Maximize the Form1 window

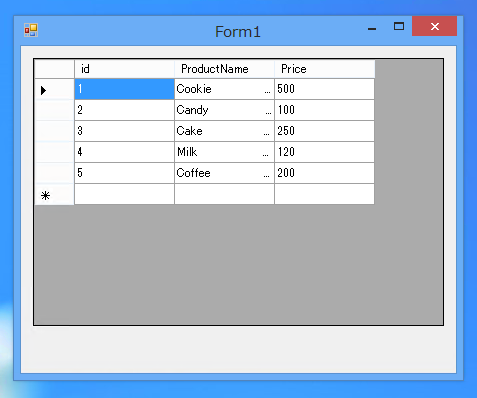pos(399,26)
